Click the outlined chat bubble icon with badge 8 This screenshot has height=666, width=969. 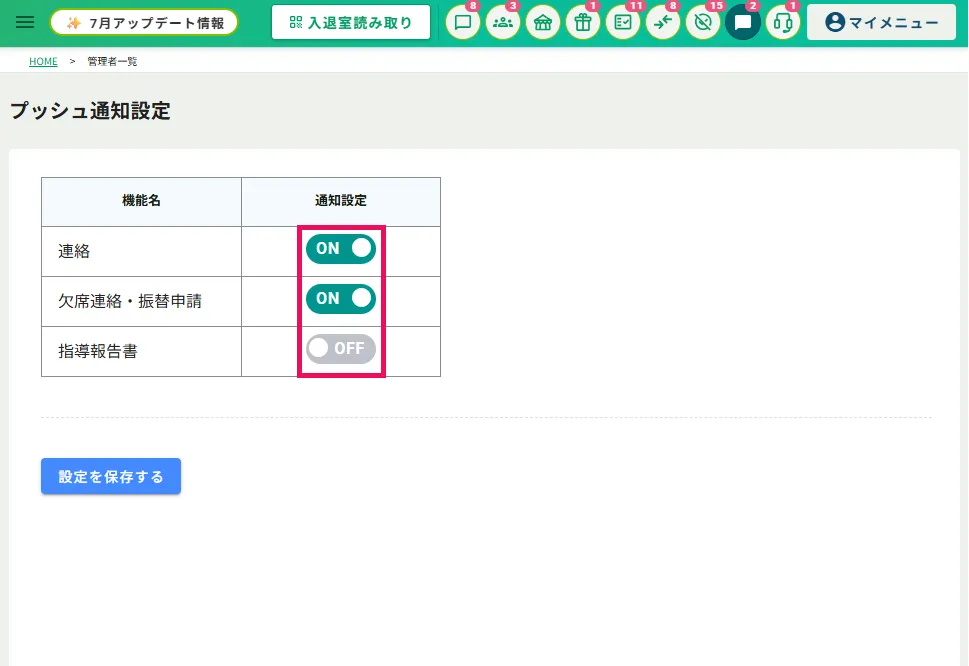point(463,23)
